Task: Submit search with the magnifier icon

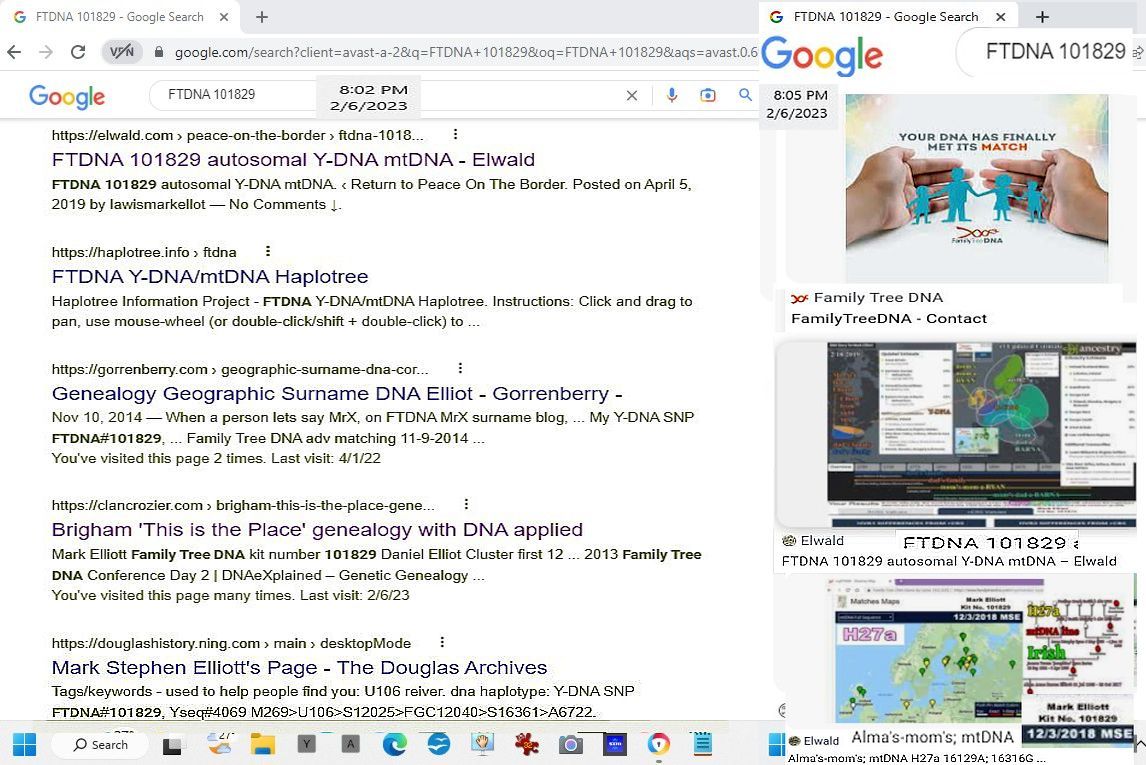Action: (745, 95)
